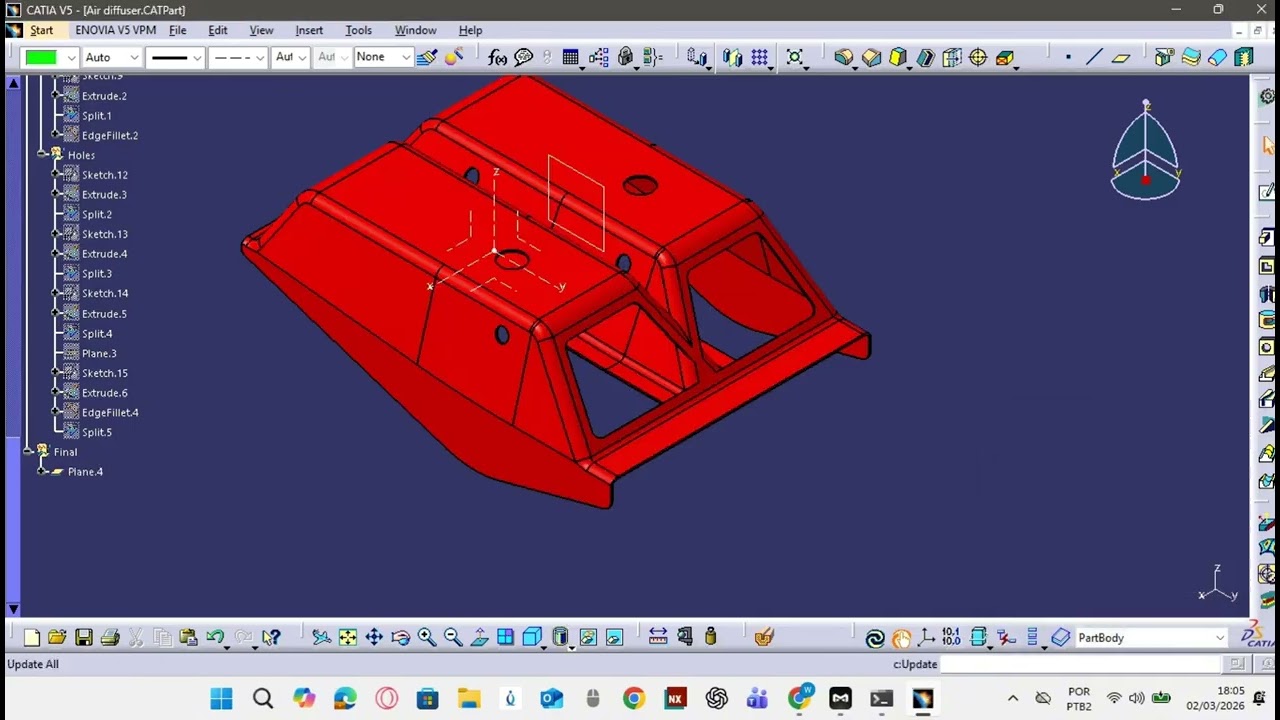The image size is (1280, 720).
Task: Open Google Chrome from taskbar
Action: click(634, 698)
